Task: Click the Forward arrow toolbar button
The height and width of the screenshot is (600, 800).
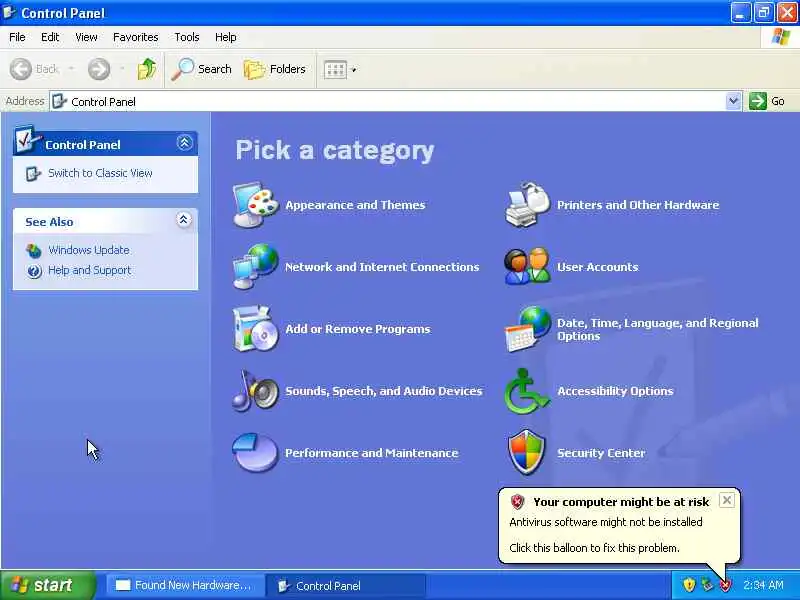Action: pos(99,69)
